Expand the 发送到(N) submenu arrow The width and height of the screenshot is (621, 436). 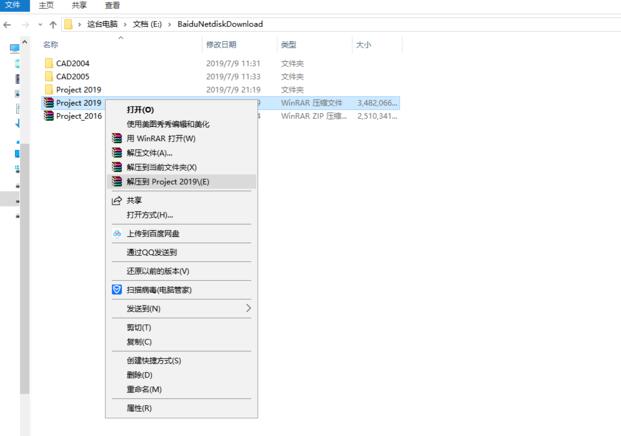click(x=248, y=308)
